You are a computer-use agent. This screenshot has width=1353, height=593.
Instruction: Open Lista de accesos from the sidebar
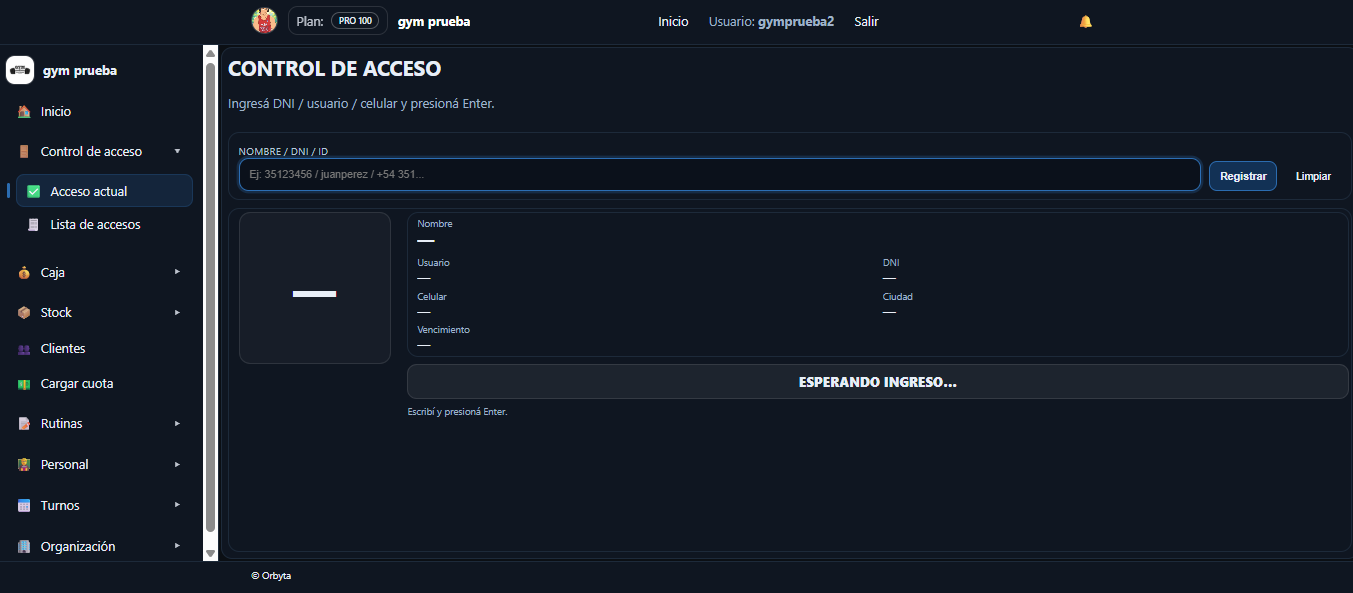click(x=93, y=224)
